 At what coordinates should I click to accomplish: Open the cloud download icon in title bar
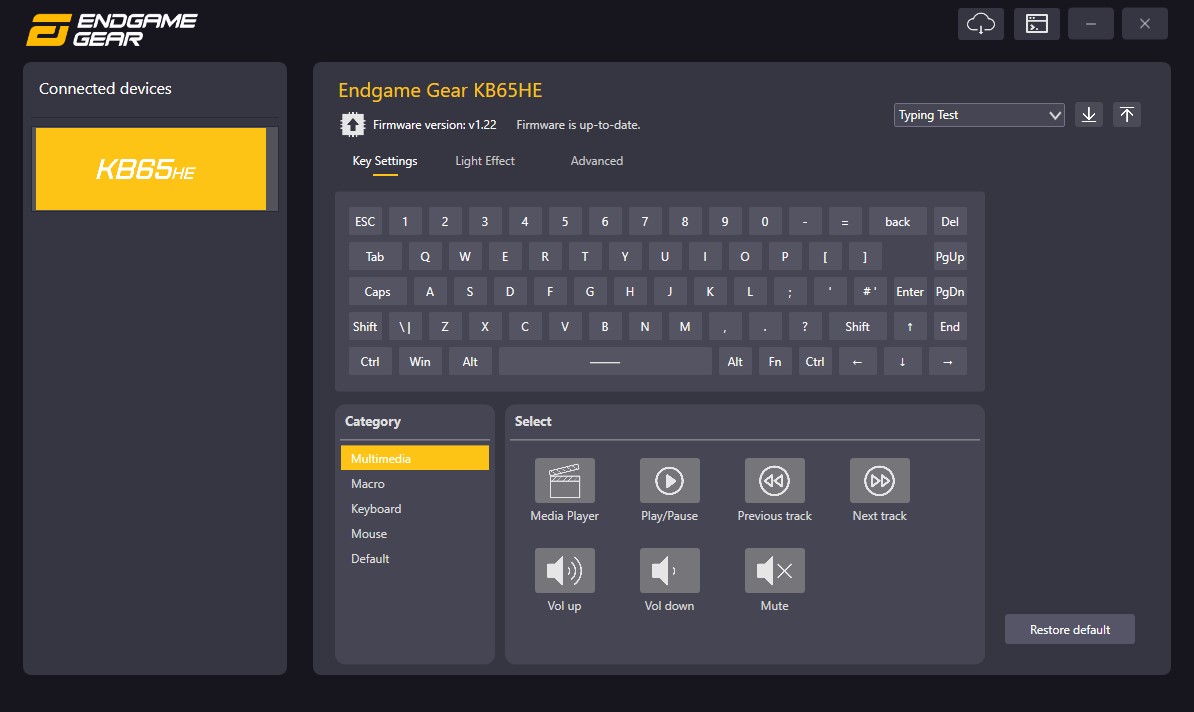click(x=981, y=24)
